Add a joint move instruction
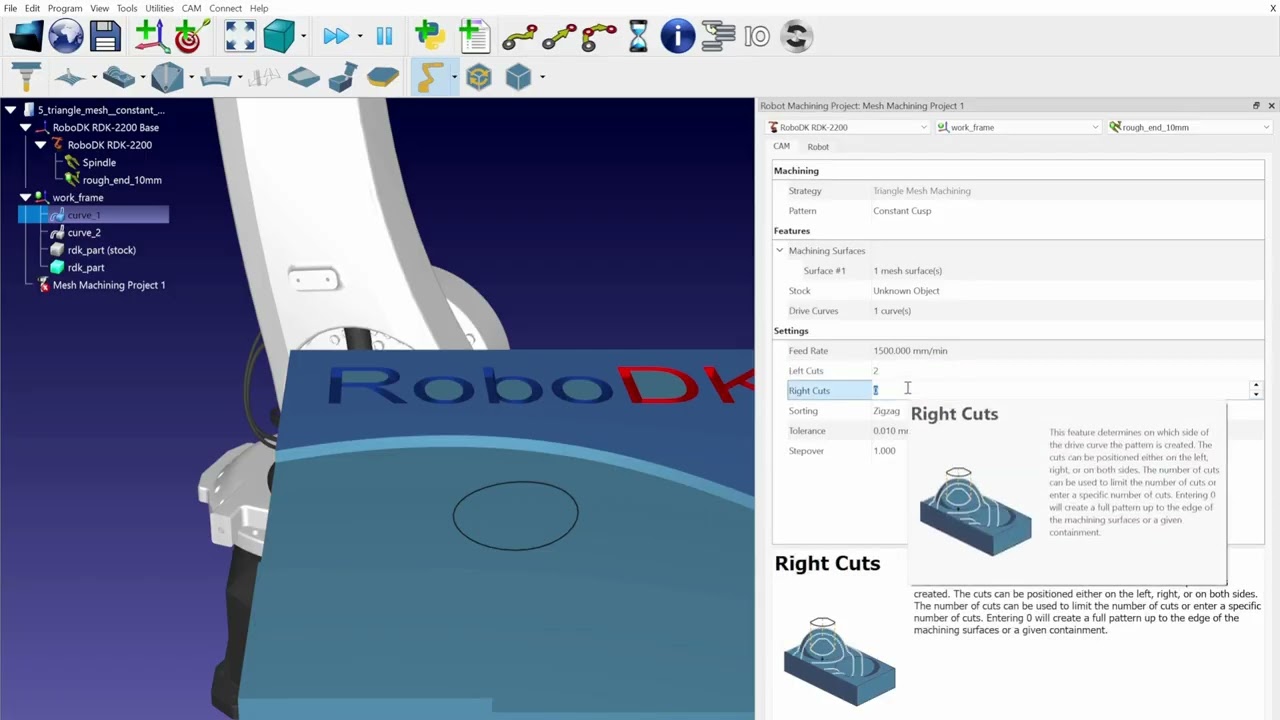This screenshot has height=720, width=1280. click(519, 37)
